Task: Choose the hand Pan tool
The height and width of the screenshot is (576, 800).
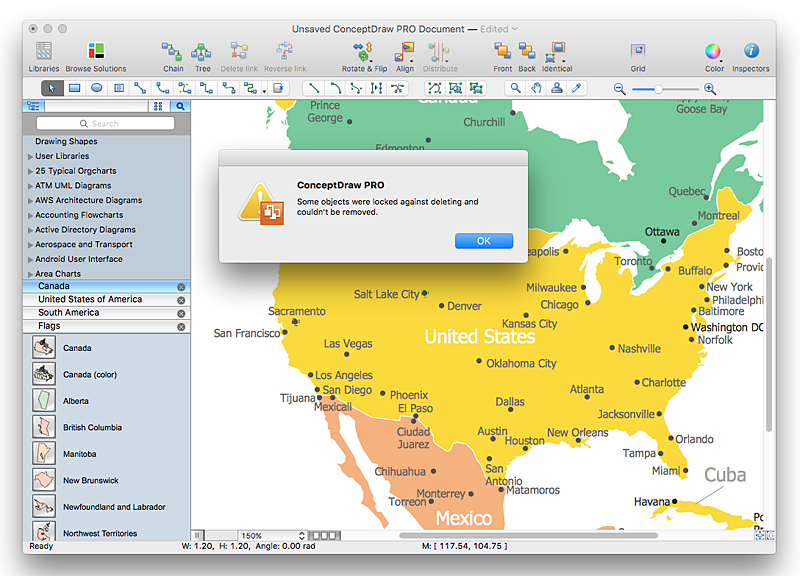Action: coord(536,88)
